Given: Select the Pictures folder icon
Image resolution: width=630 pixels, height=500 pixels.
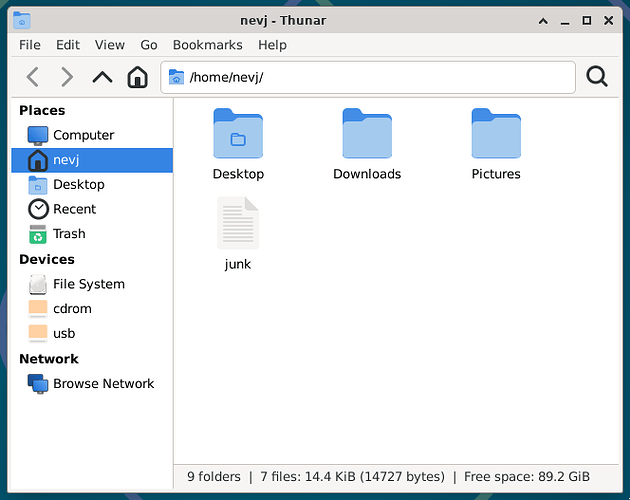Looking at the screenshot, I should [496, 135].
